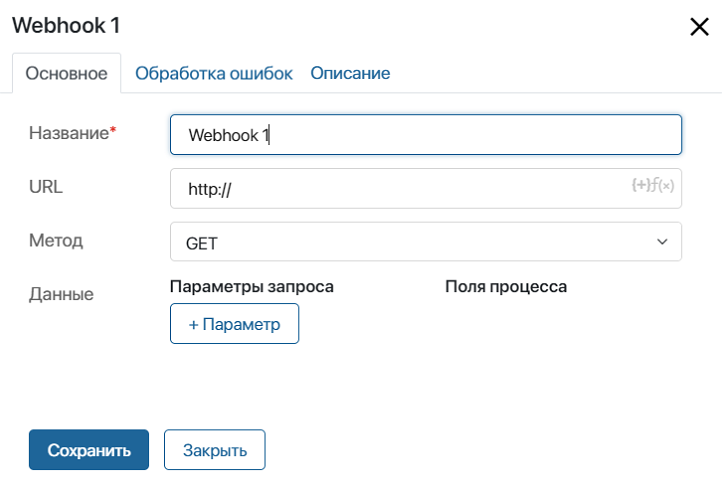Click the Метод field label
Image resolution: width=722 pixels, height=486 pixels.
click(x=56, y=240)
